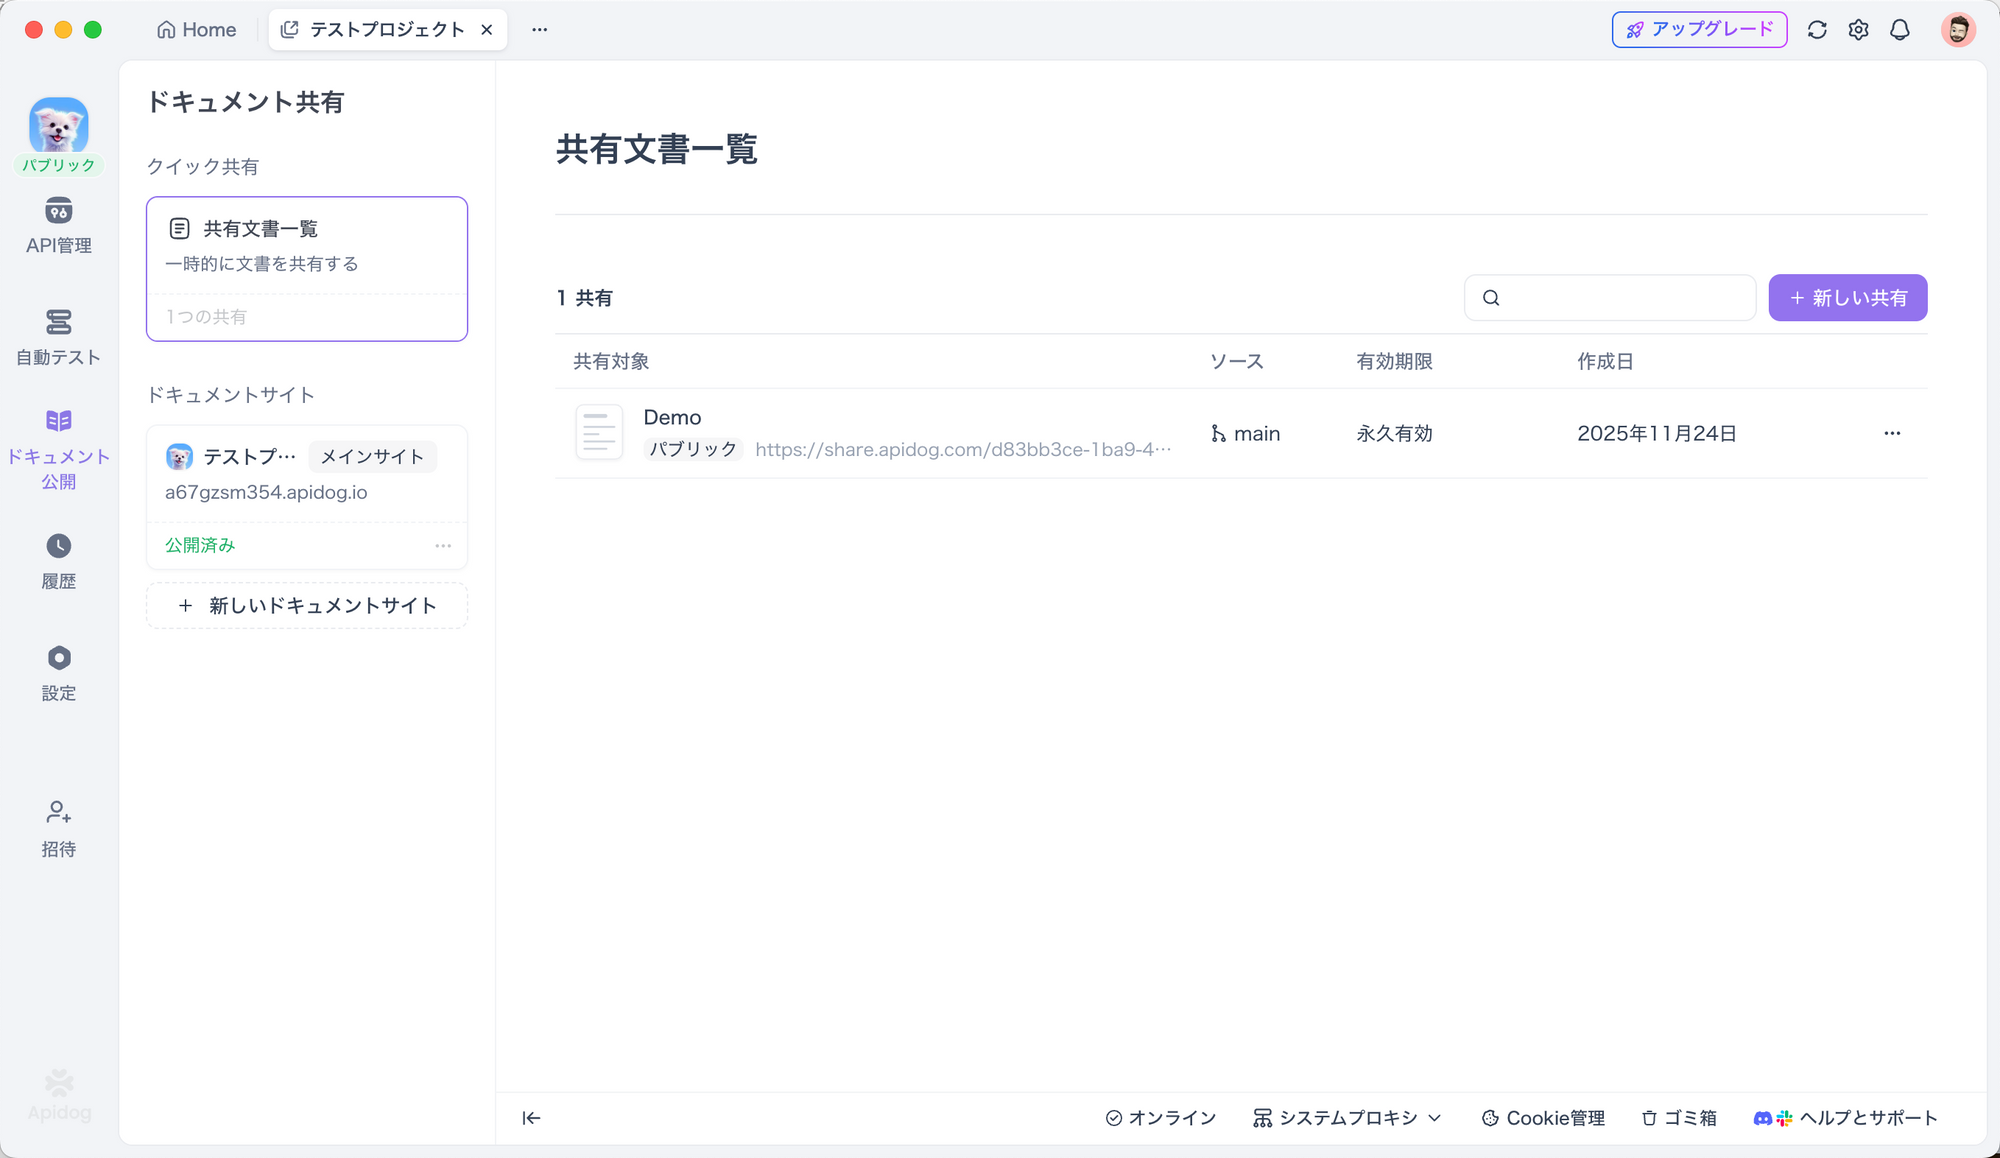Open Cookie管理 in status bar
This screenshot has width=2000, height=1158.
(1543, 1118)
